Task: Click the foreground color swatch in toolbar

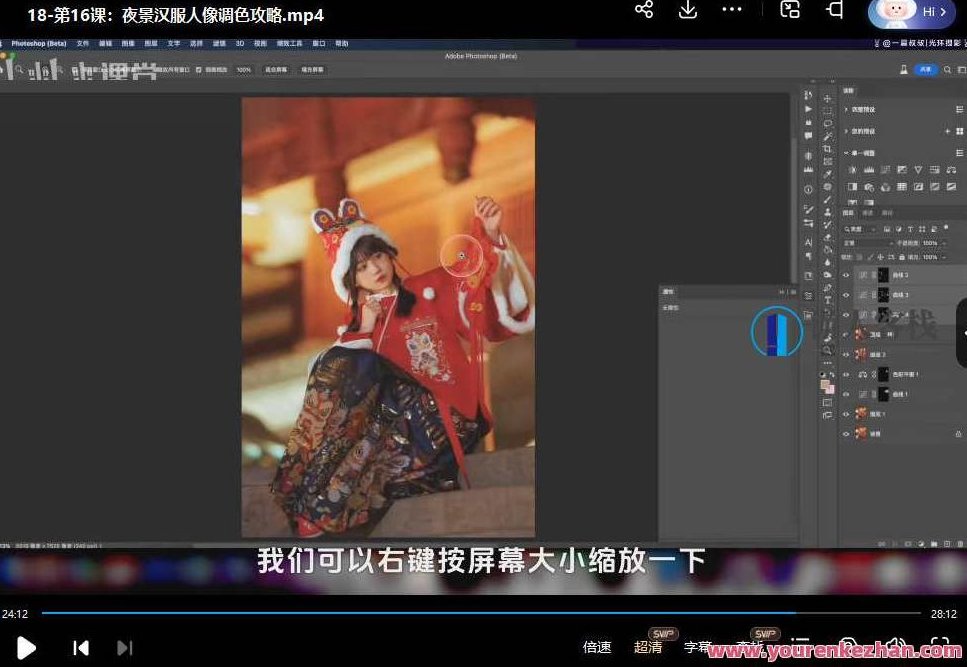Action: click(825, 384)
